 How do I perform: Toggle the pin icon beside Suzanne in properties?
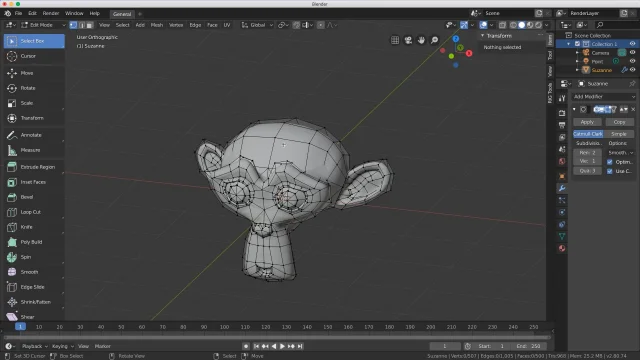[632, 84]
